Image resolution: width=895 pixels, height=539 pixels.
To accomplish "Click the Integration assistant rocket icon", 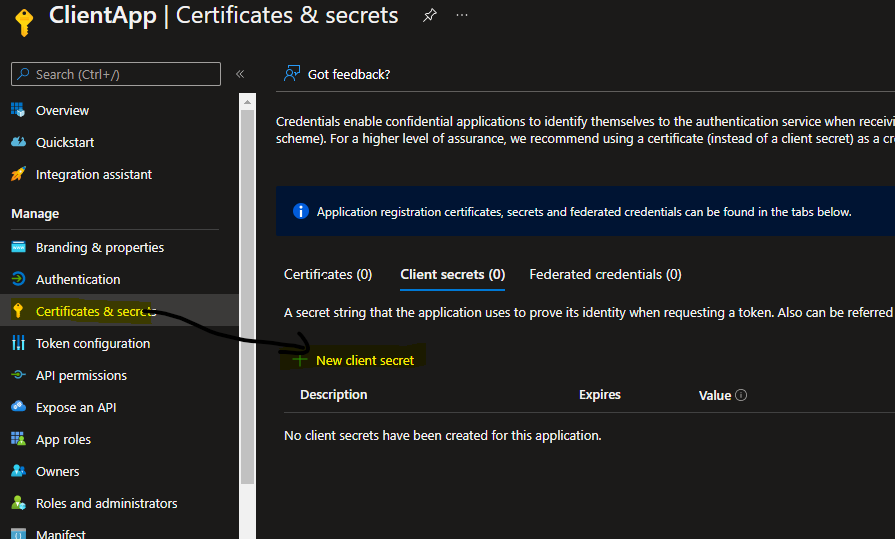I will (18, 174).
